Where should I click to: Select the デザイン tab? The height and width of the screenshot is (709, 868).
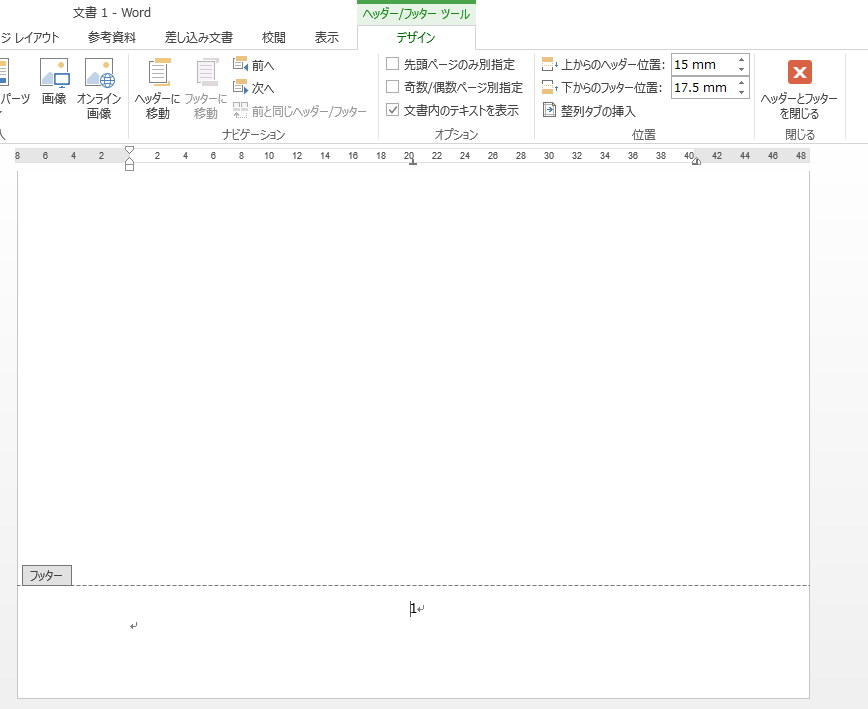(x=416, y=38)
